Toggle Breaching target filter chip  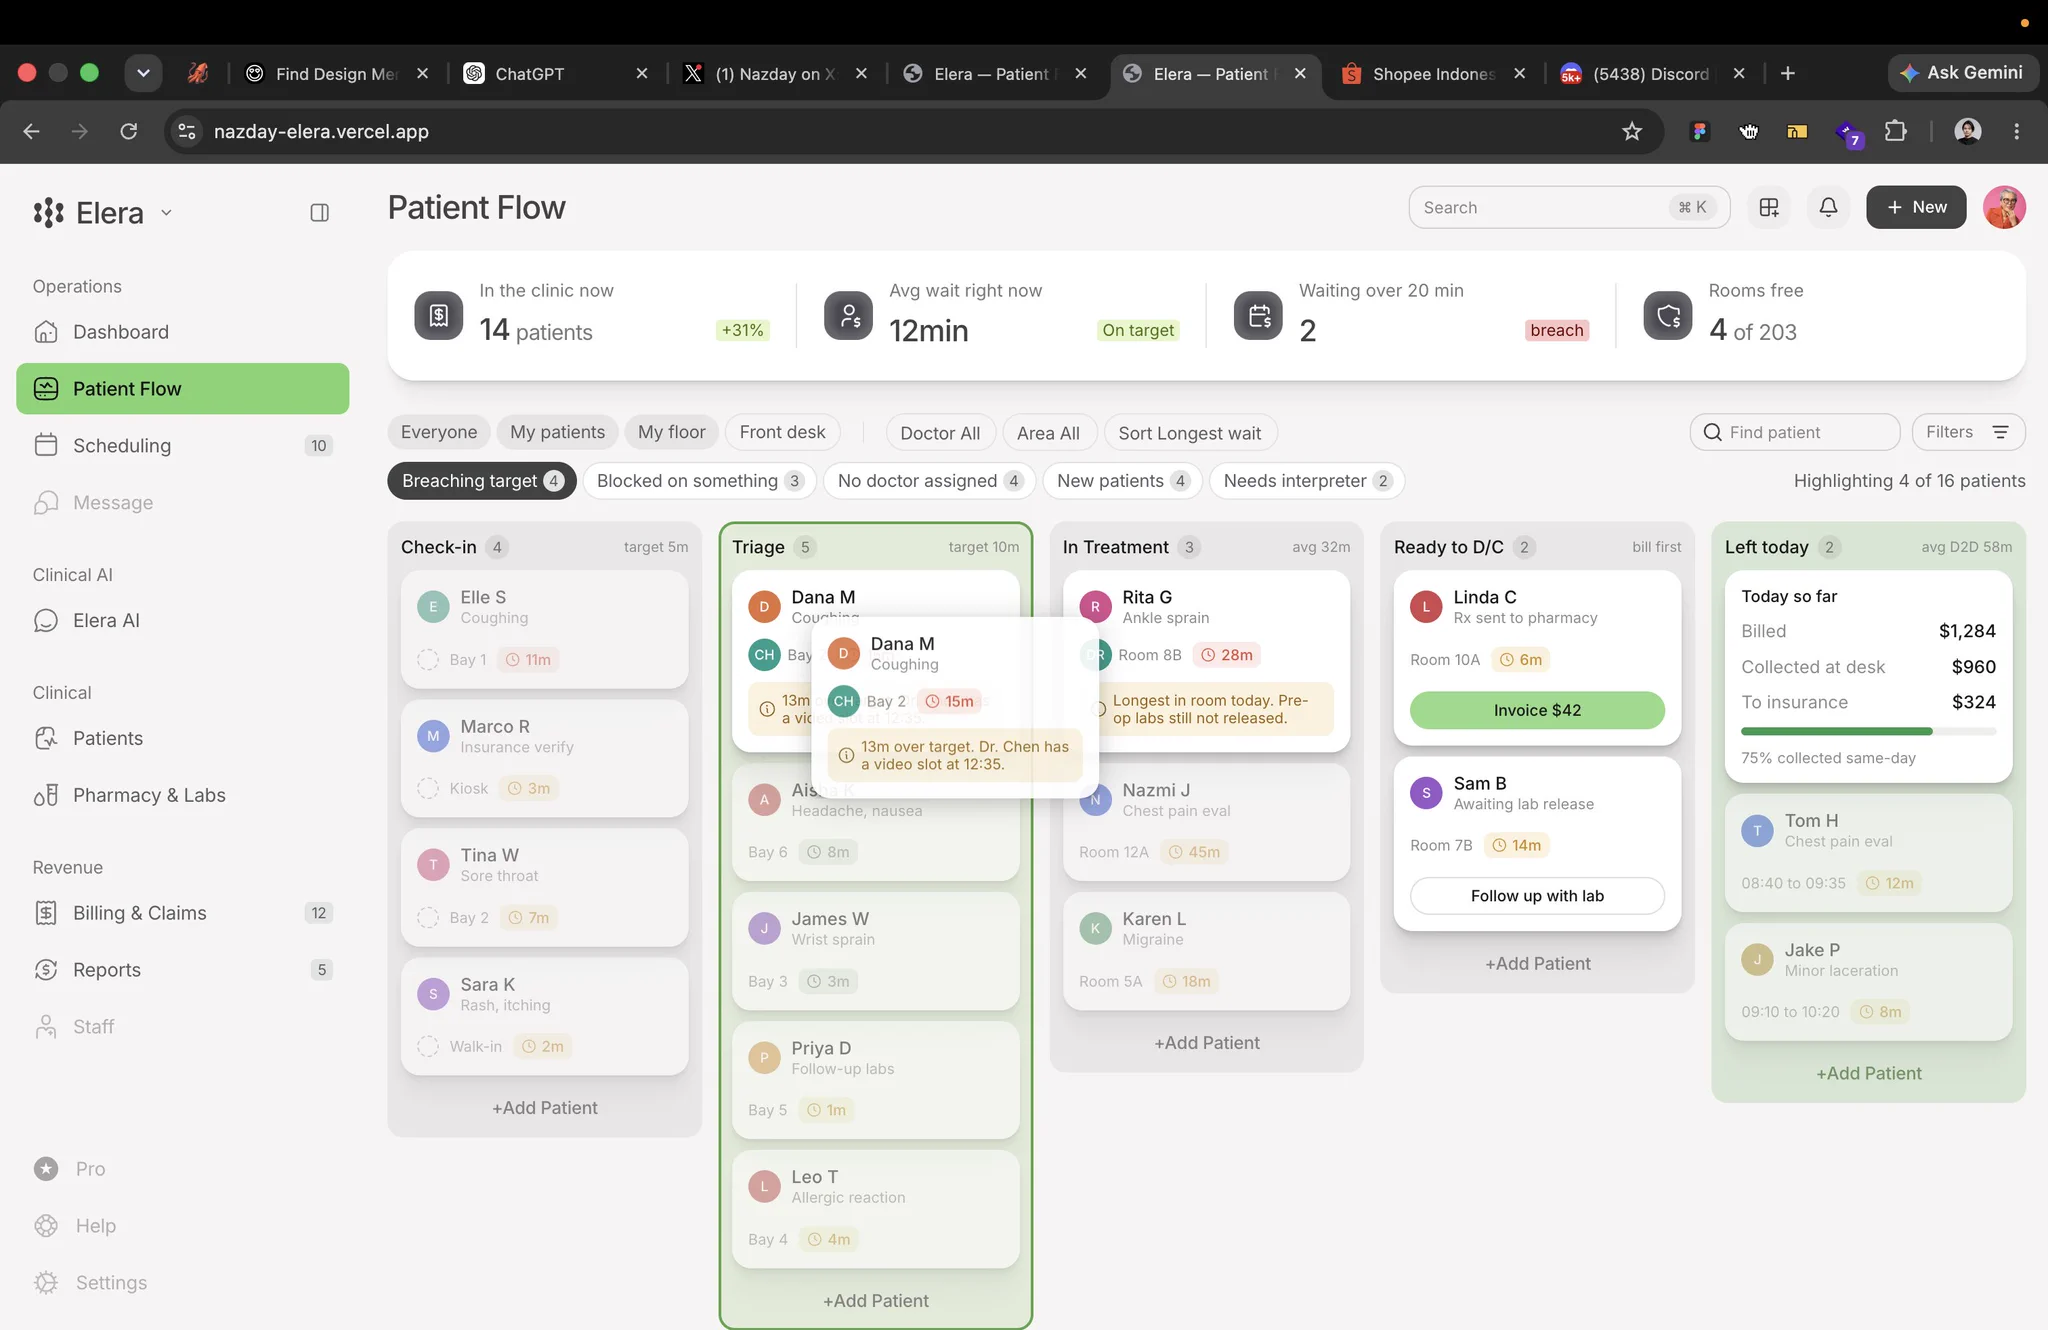(x=482, y=481)
